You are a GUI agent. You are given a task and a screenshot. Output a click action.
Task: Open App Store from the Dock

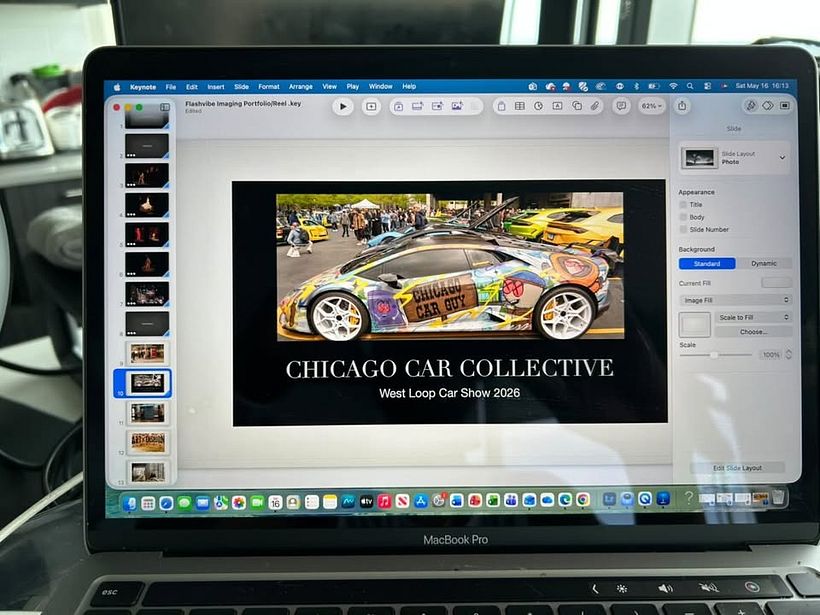(x=420, y=502)
